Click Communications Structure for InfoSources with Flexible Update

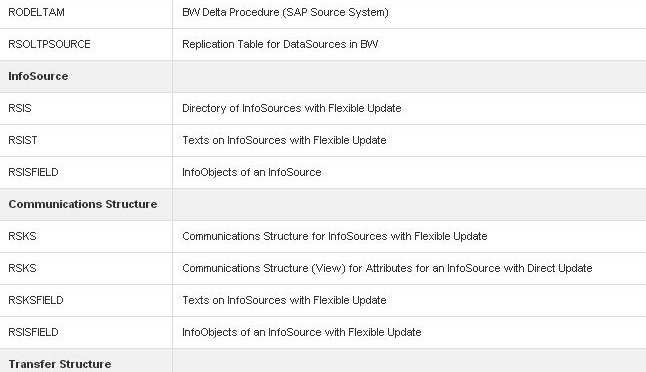point(335,236)
